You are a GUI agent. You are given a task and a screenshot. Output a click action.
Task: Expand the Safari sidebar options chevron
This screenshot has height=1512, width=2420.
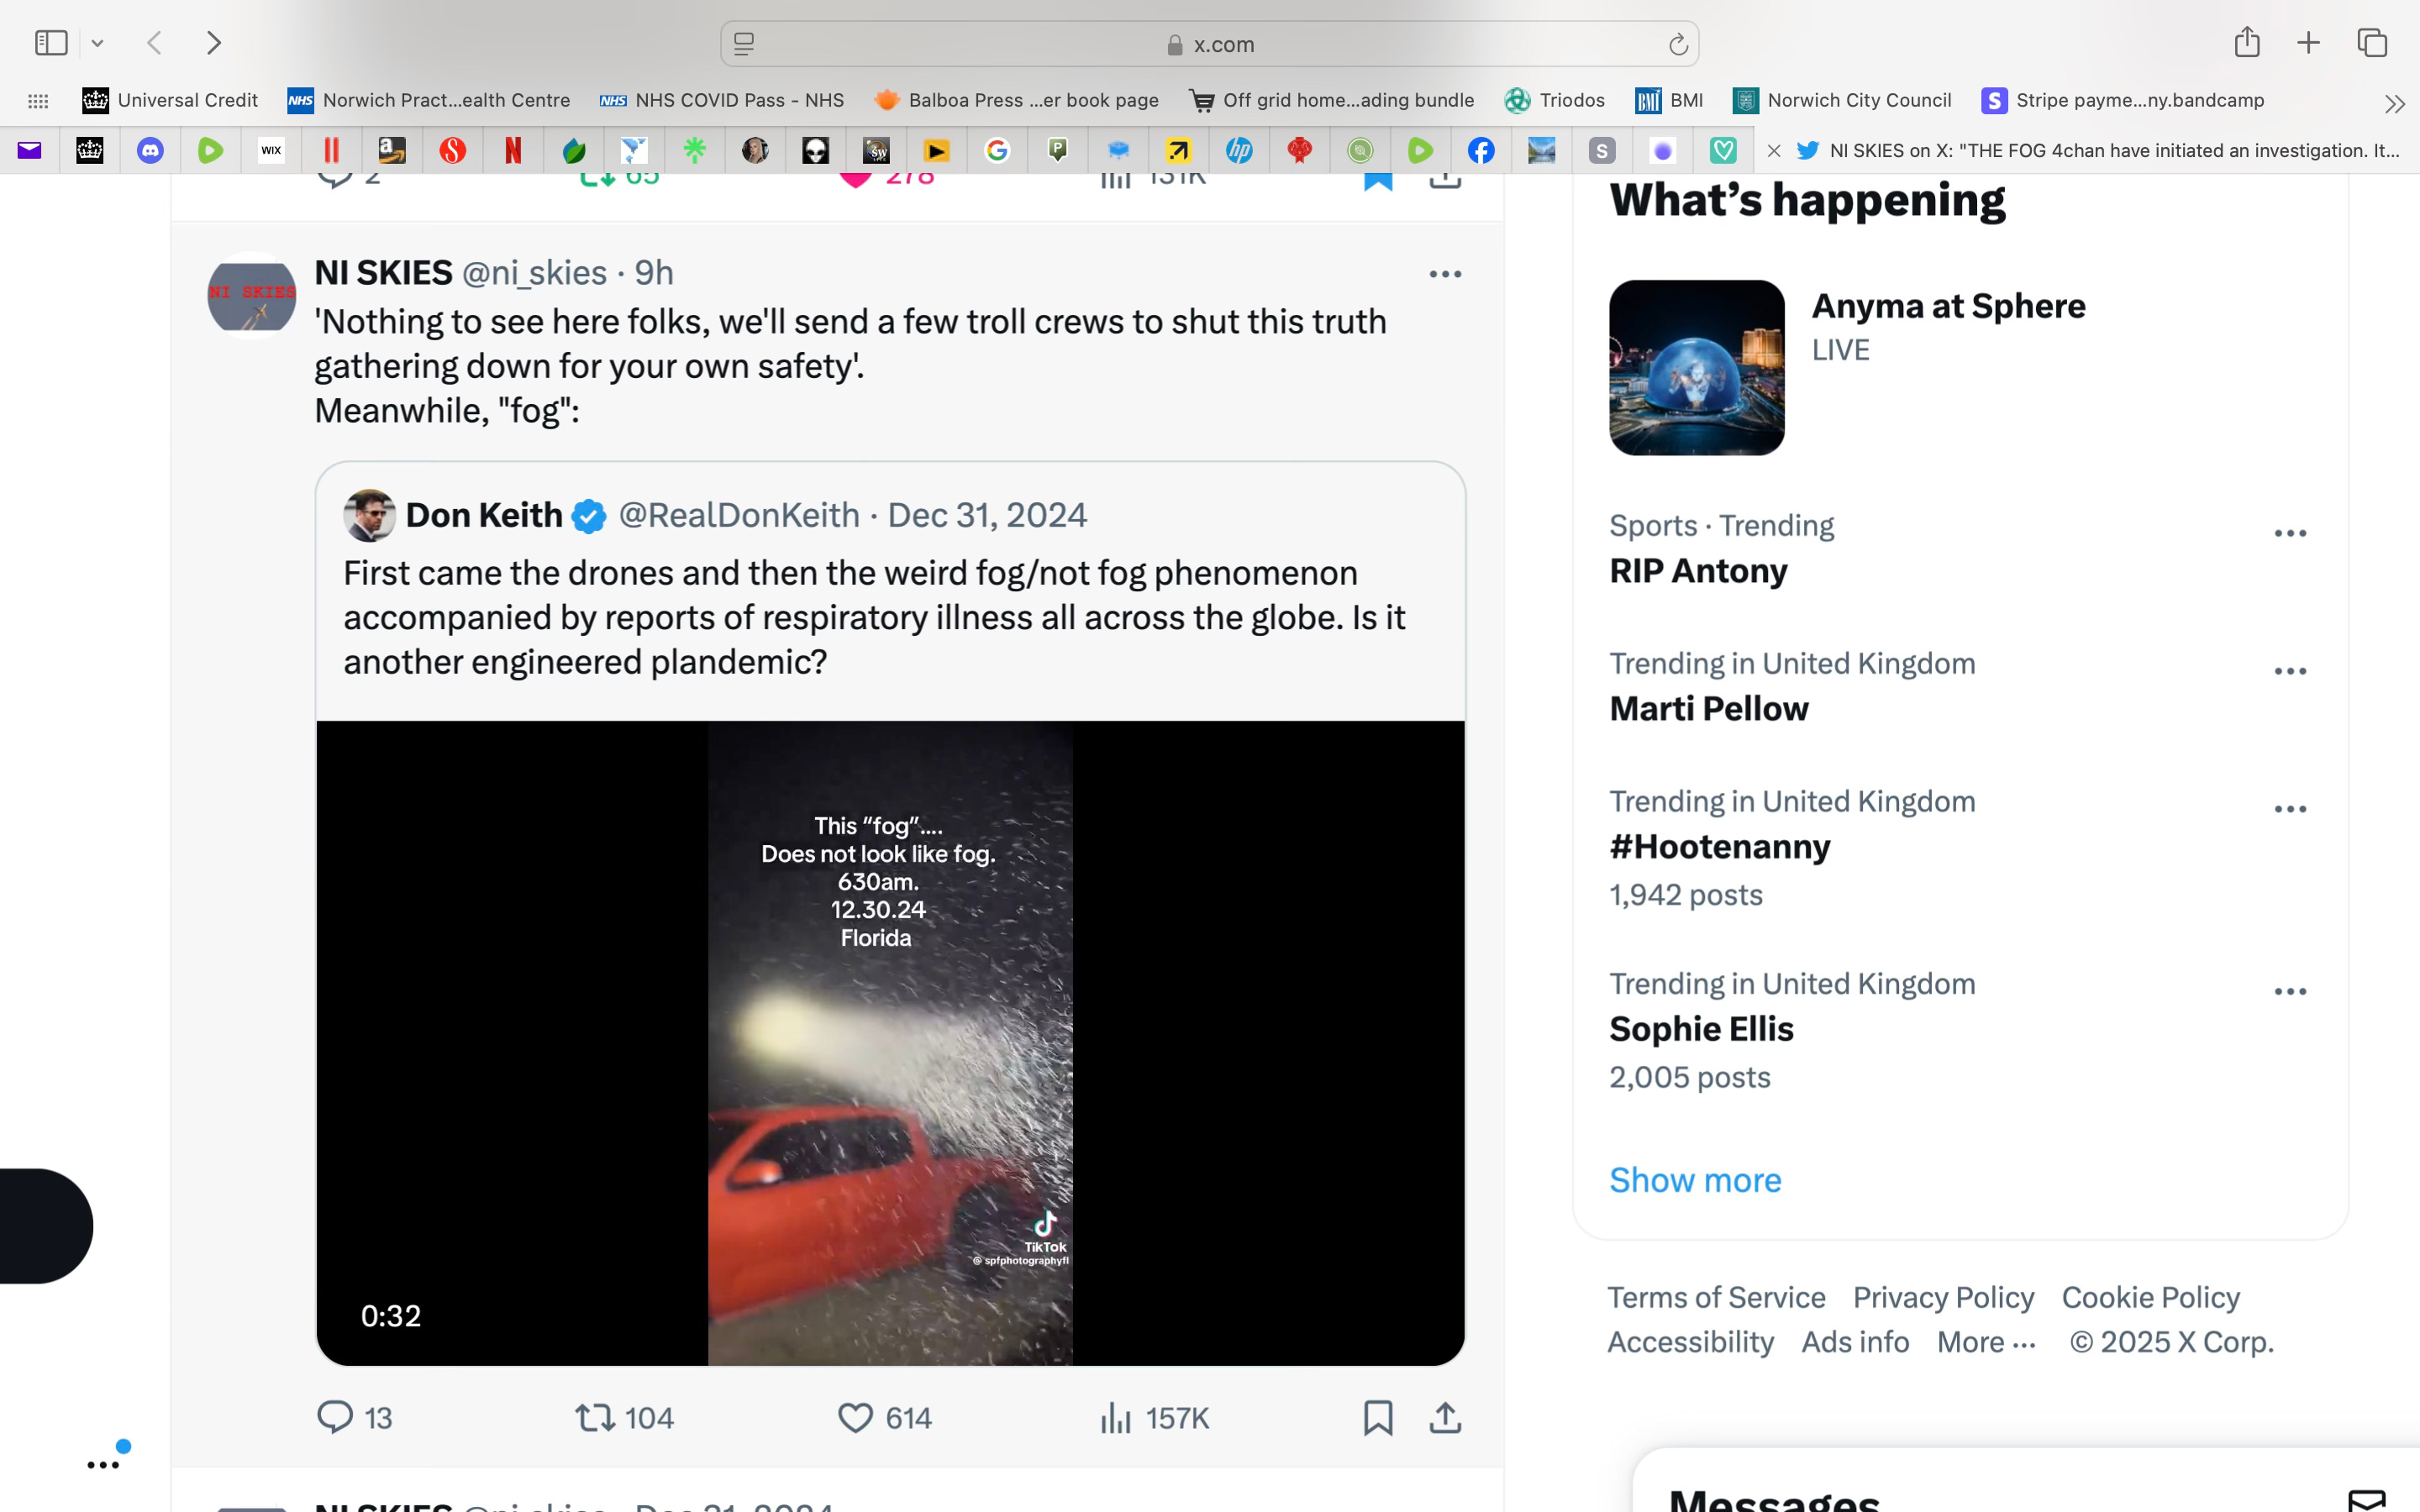97,43
